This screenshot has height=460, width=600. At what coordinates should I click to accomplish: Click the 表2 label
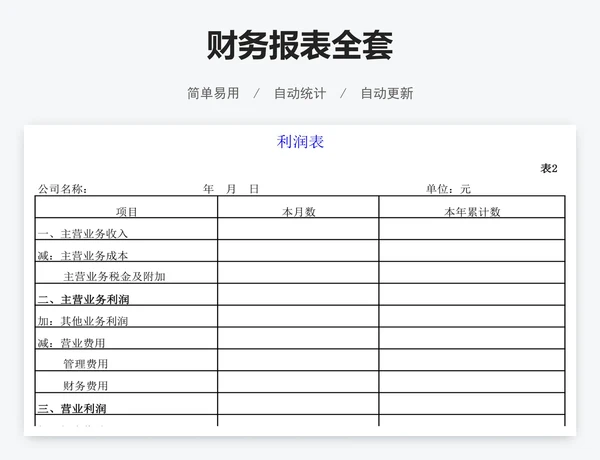pyautogui.click(x=549, y=168)
